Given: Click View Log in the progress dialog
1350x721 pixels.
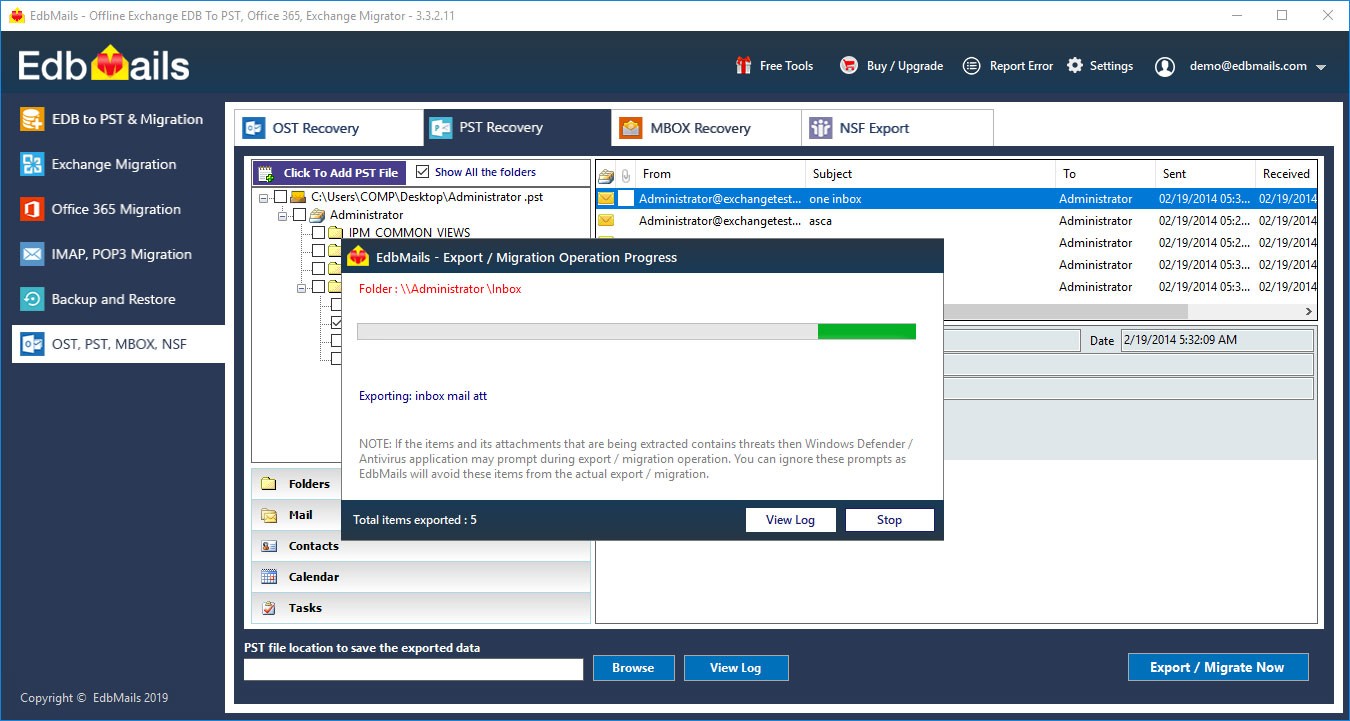Looking at the screenshot, I should point(790,519).
